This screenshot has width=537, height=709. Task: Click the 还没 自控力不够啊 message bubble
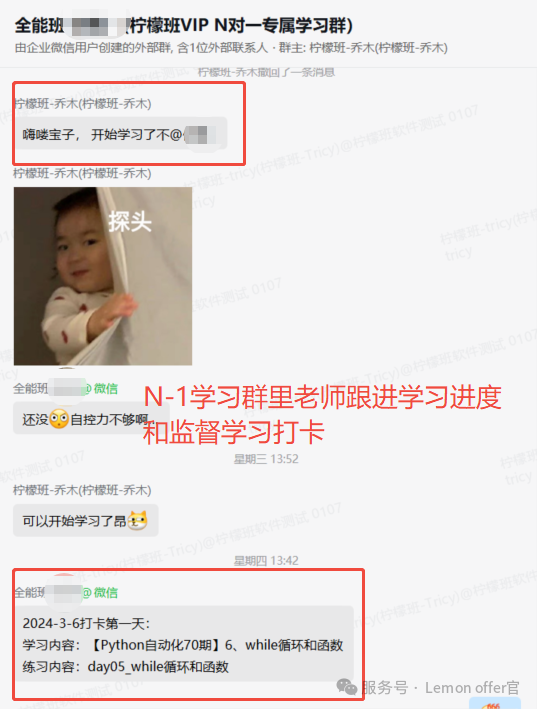coord(91,419)
